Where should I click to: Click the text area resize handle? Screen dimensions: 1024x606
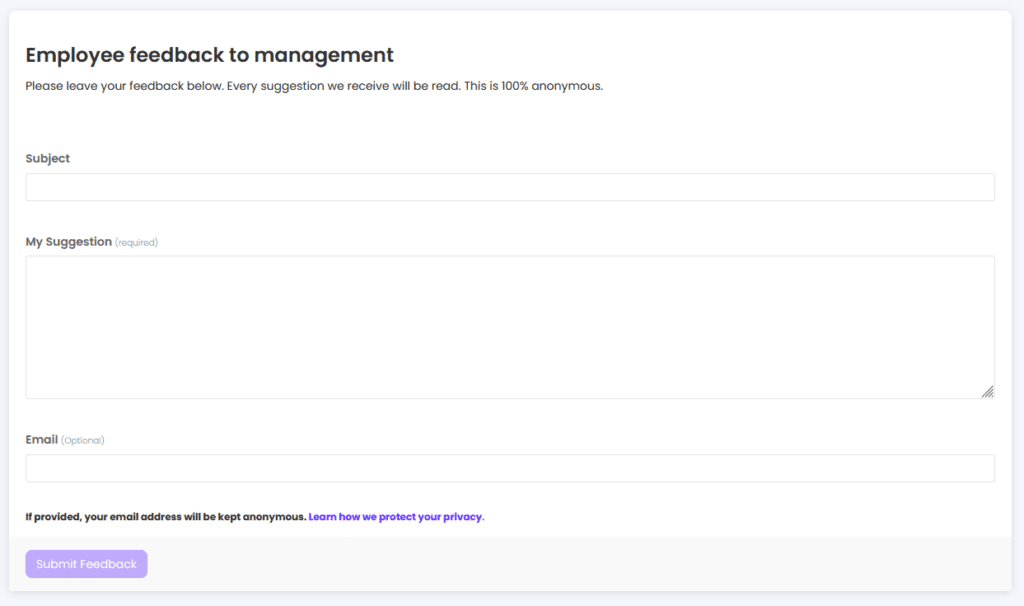[x=987, y=391]
